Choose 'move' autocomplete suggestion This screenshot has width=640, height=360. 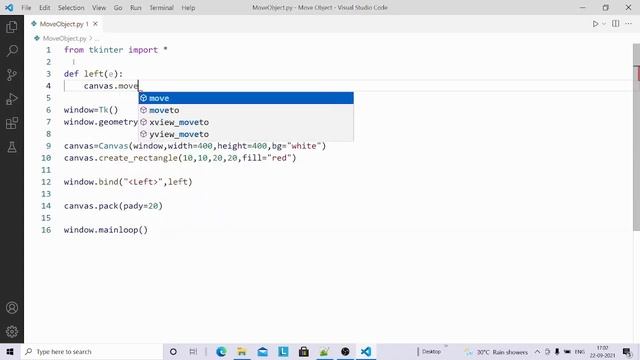tap(246, 98)
